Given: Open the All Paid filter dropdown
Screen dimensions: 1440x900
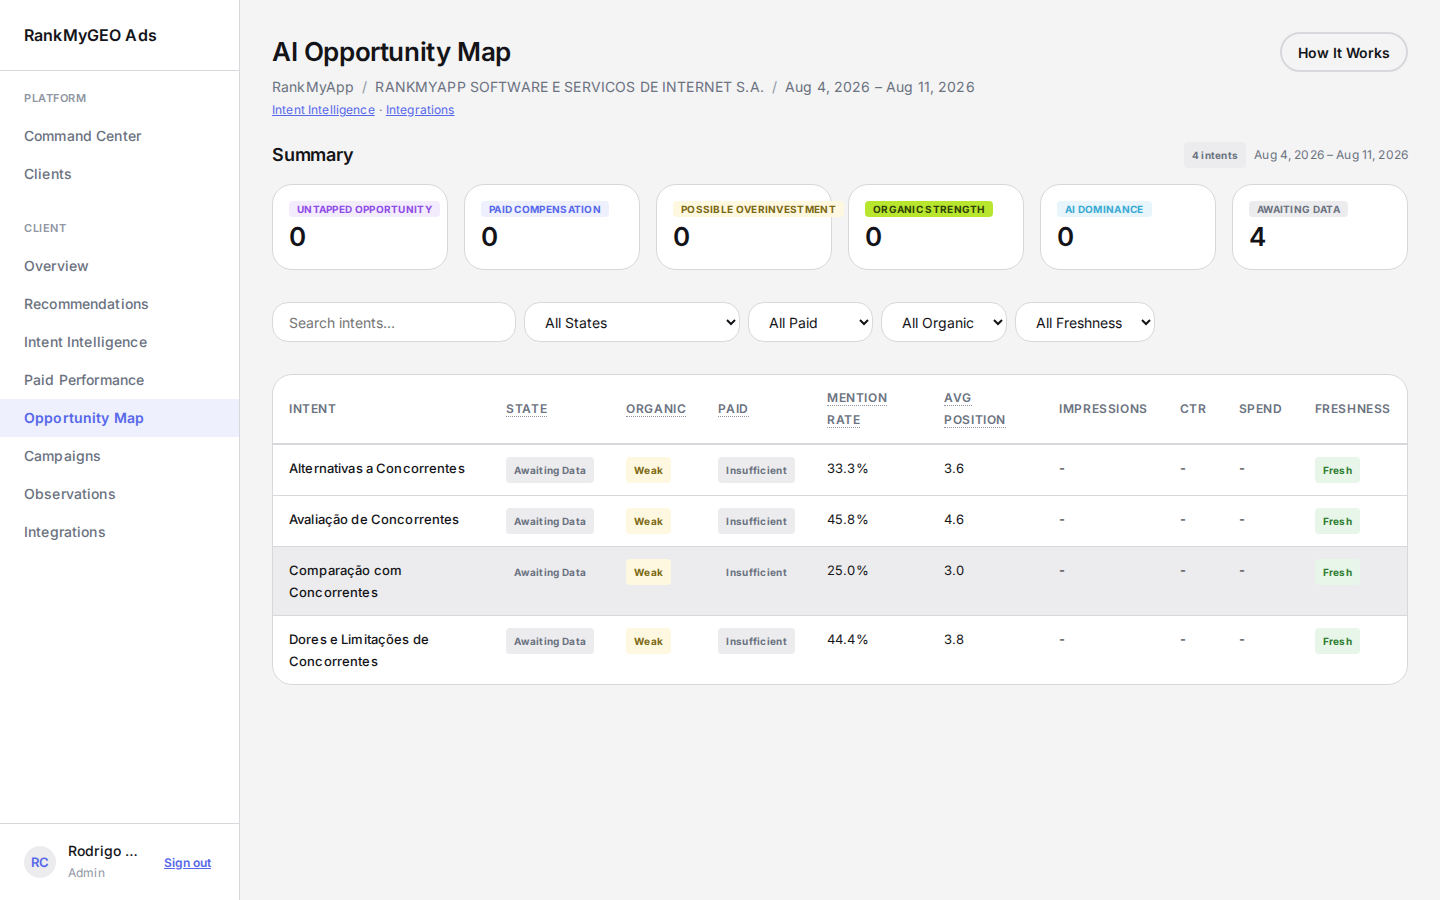Looking at the screenshot, I should [810, 322].
